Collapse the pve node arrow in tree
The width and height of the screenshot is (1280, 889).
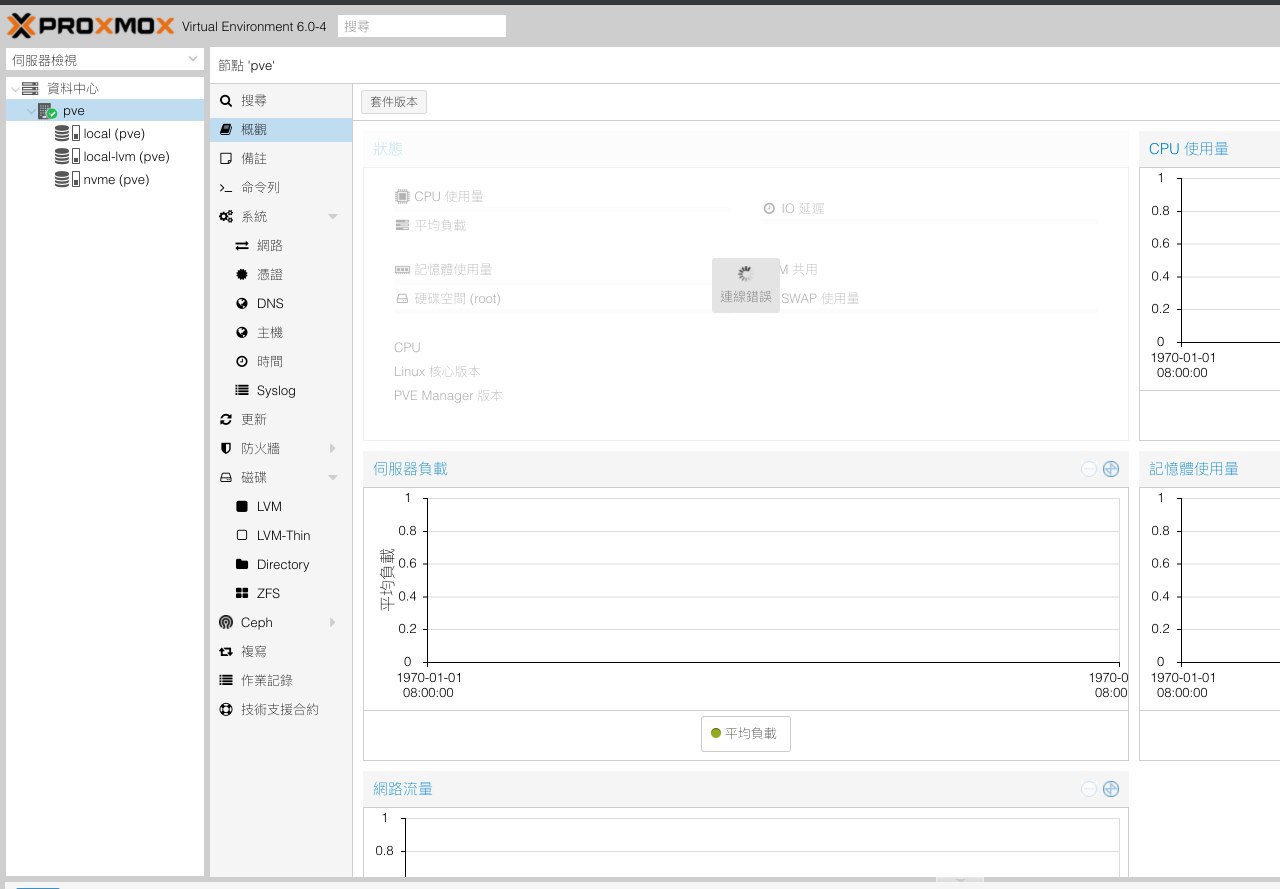31,111
